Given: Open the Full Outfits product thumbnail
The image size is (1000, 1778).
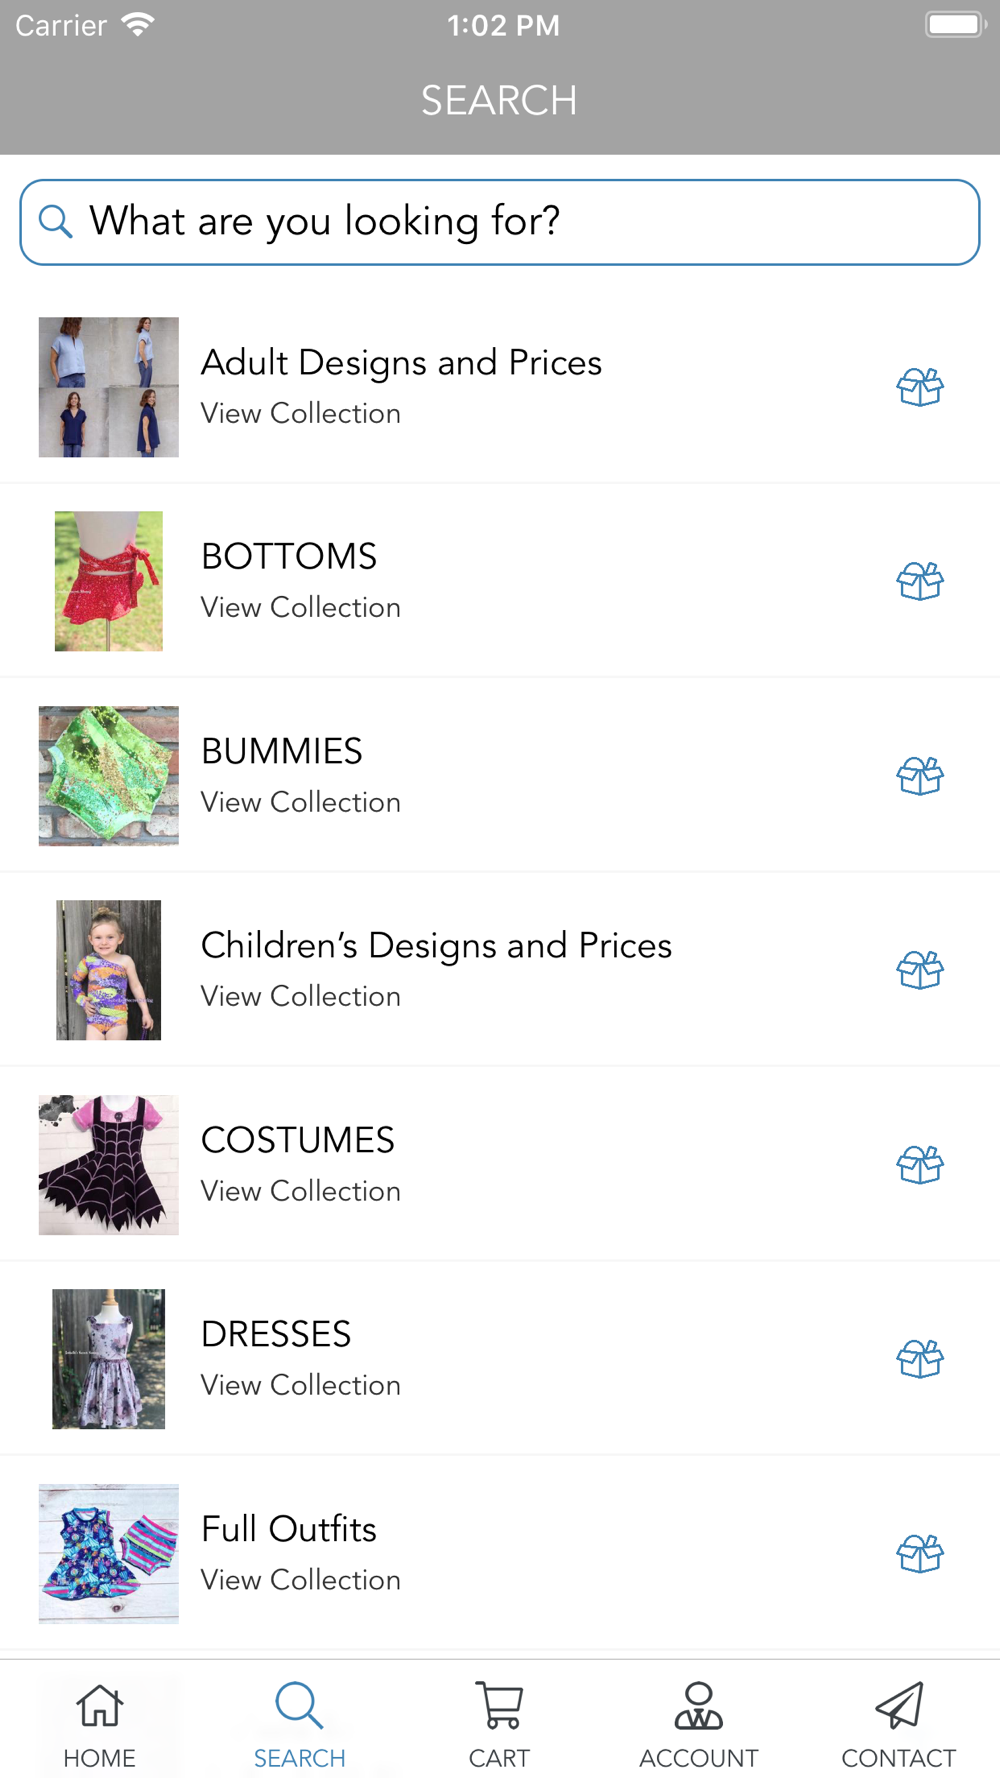Looking at the screenshot, I should [109, 1554].
